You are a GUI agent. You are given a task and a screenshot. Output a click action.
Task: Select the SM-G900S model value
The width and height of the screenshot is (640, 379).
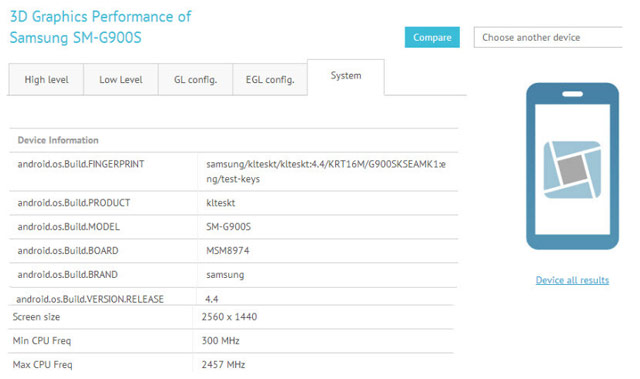coord(228,227)
